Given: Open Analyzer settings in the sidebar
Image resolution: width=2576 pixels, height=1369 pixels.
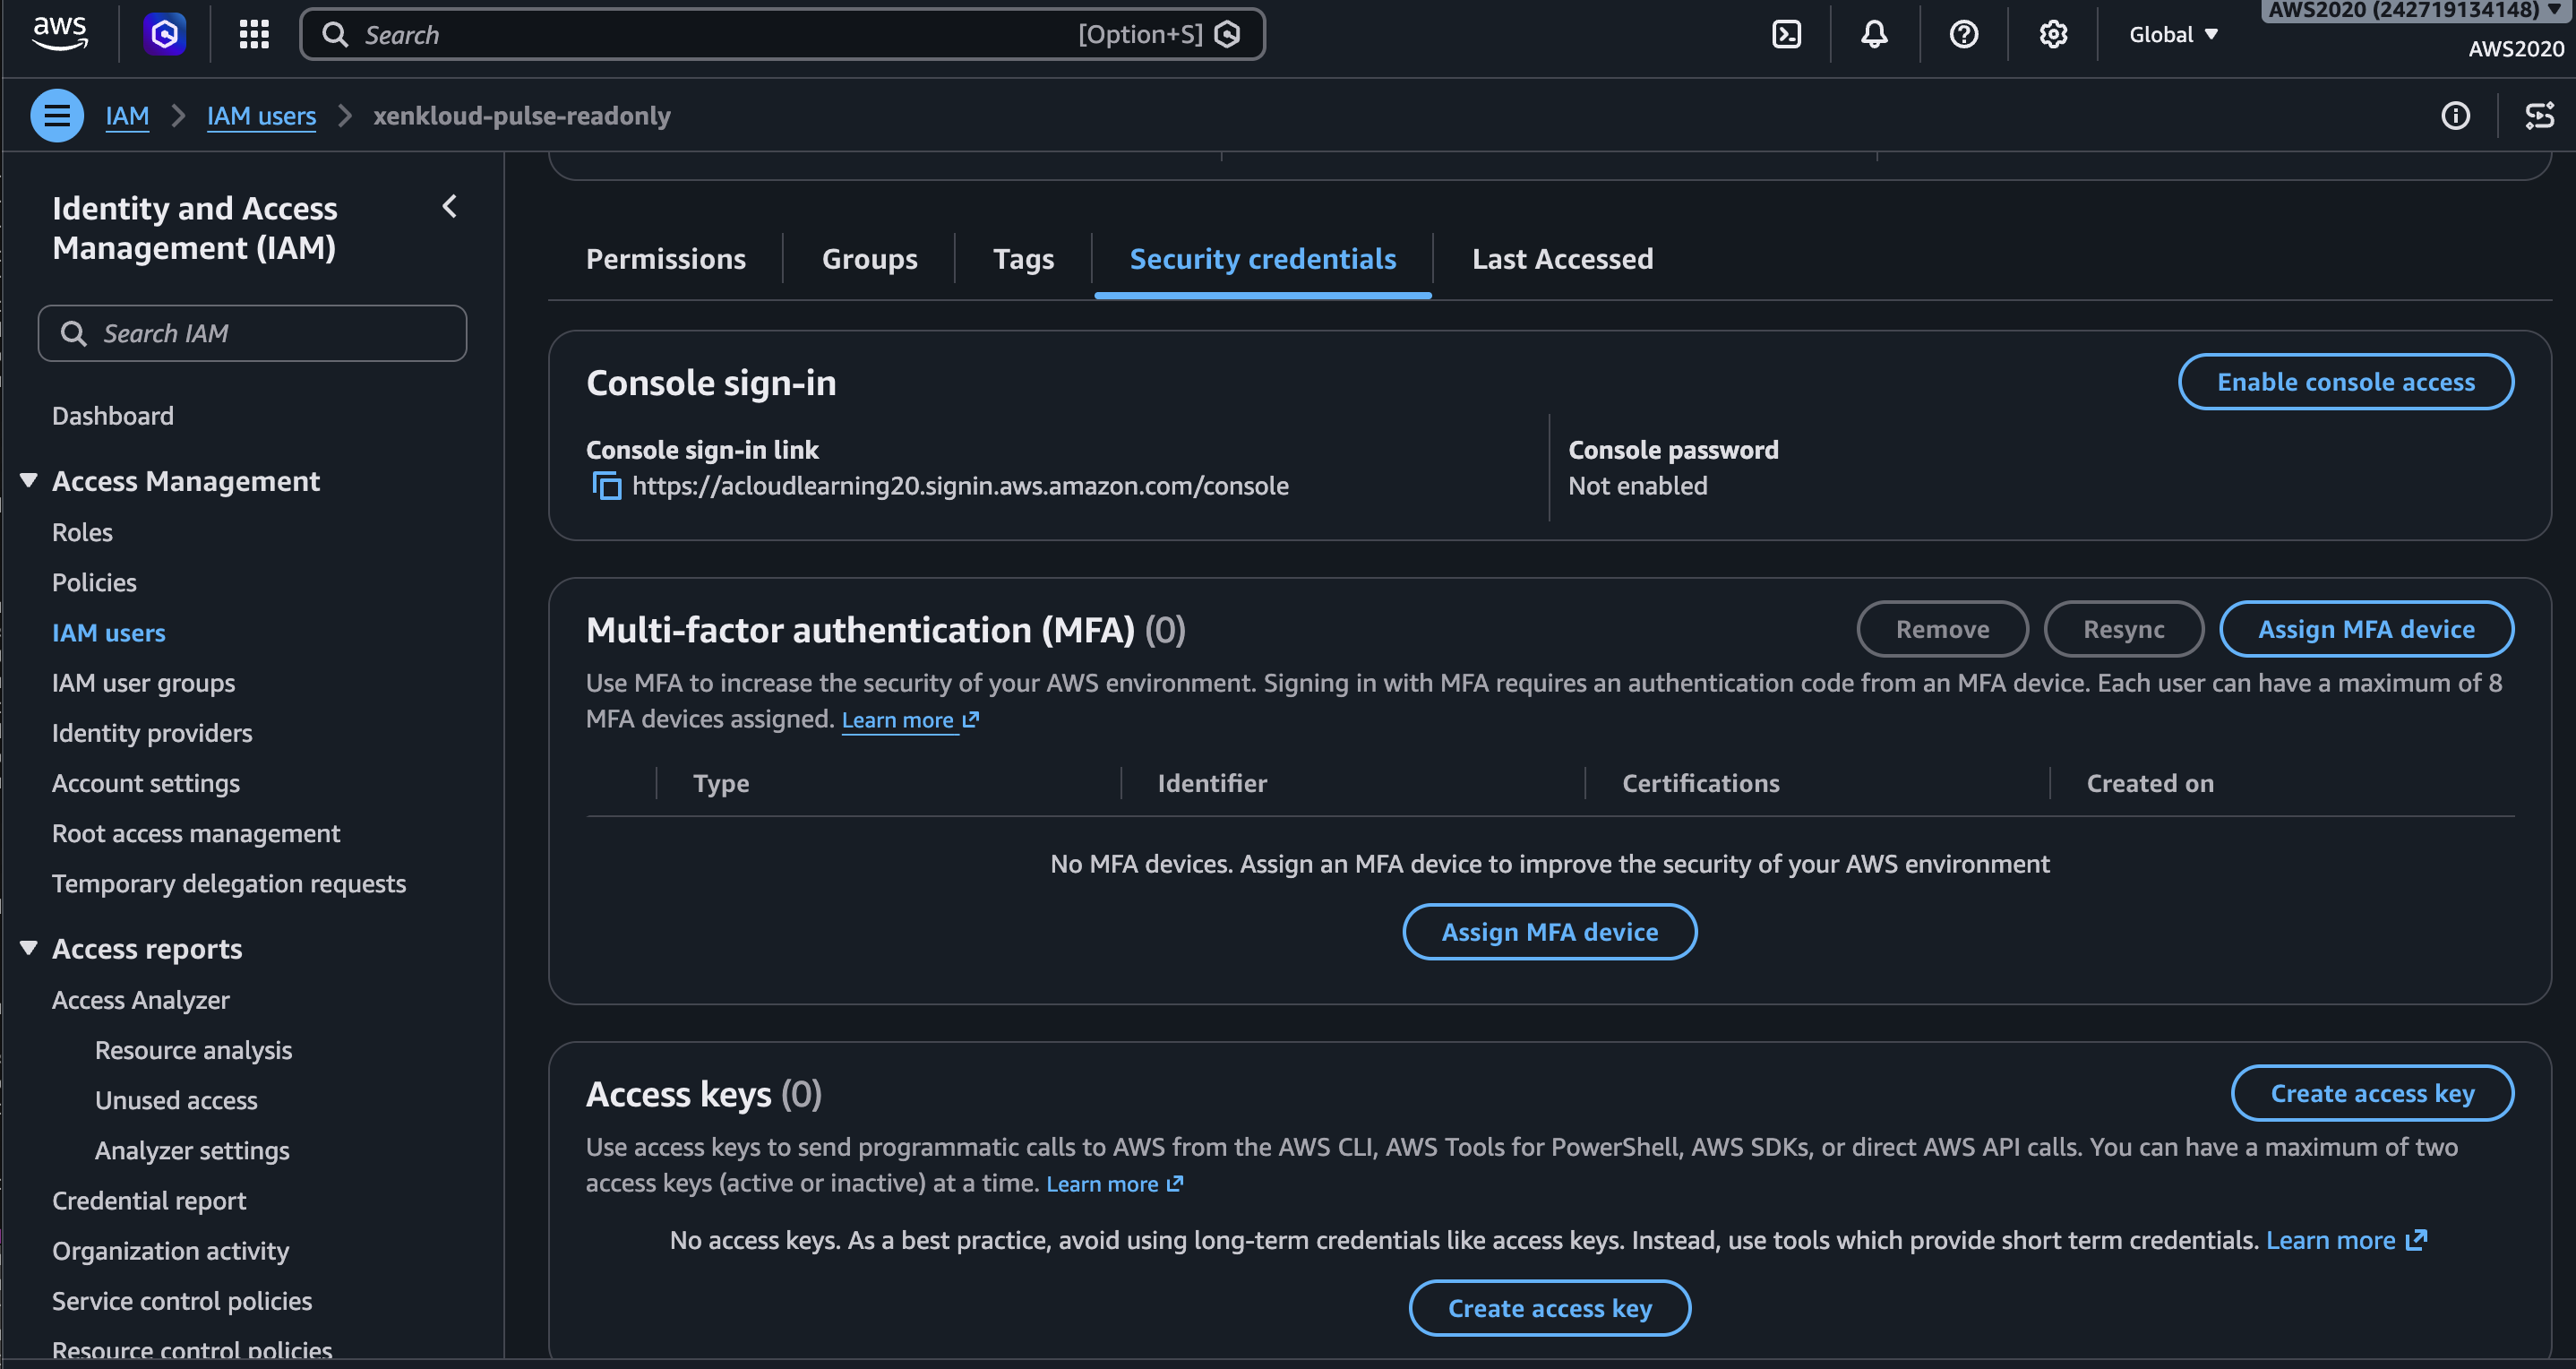Looking at the screenshot, I should click(x=192, y=1150).
